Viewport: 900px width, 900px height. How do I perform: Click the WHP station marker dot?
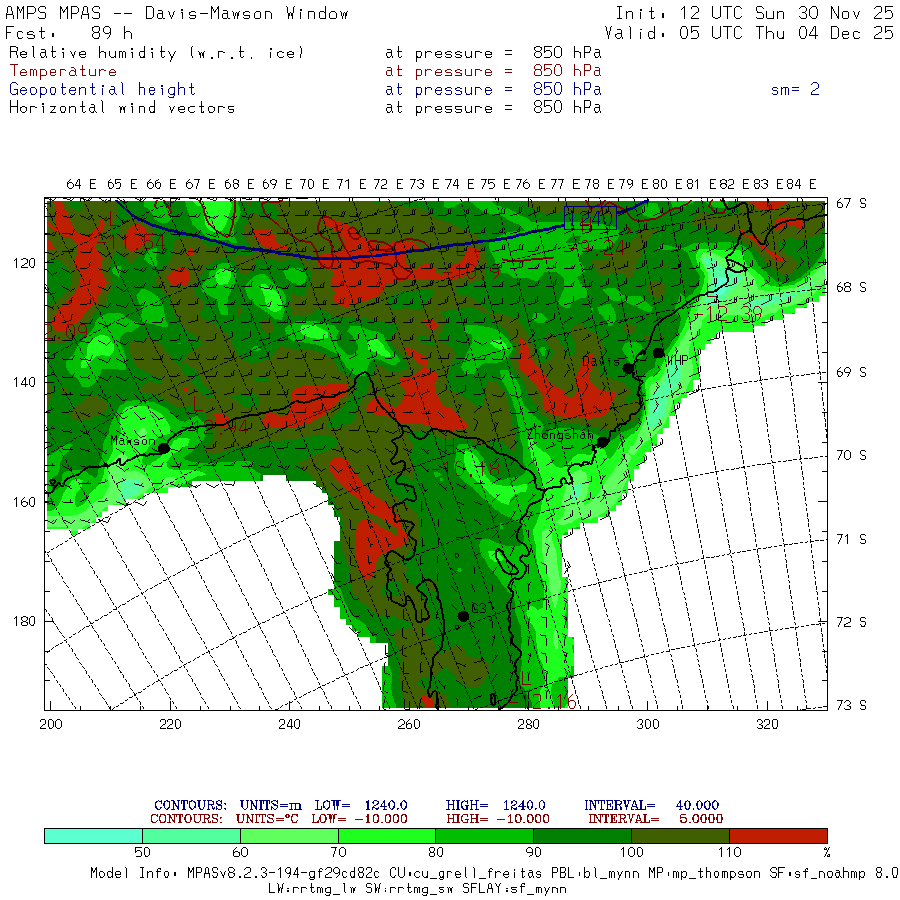[658, 353]
